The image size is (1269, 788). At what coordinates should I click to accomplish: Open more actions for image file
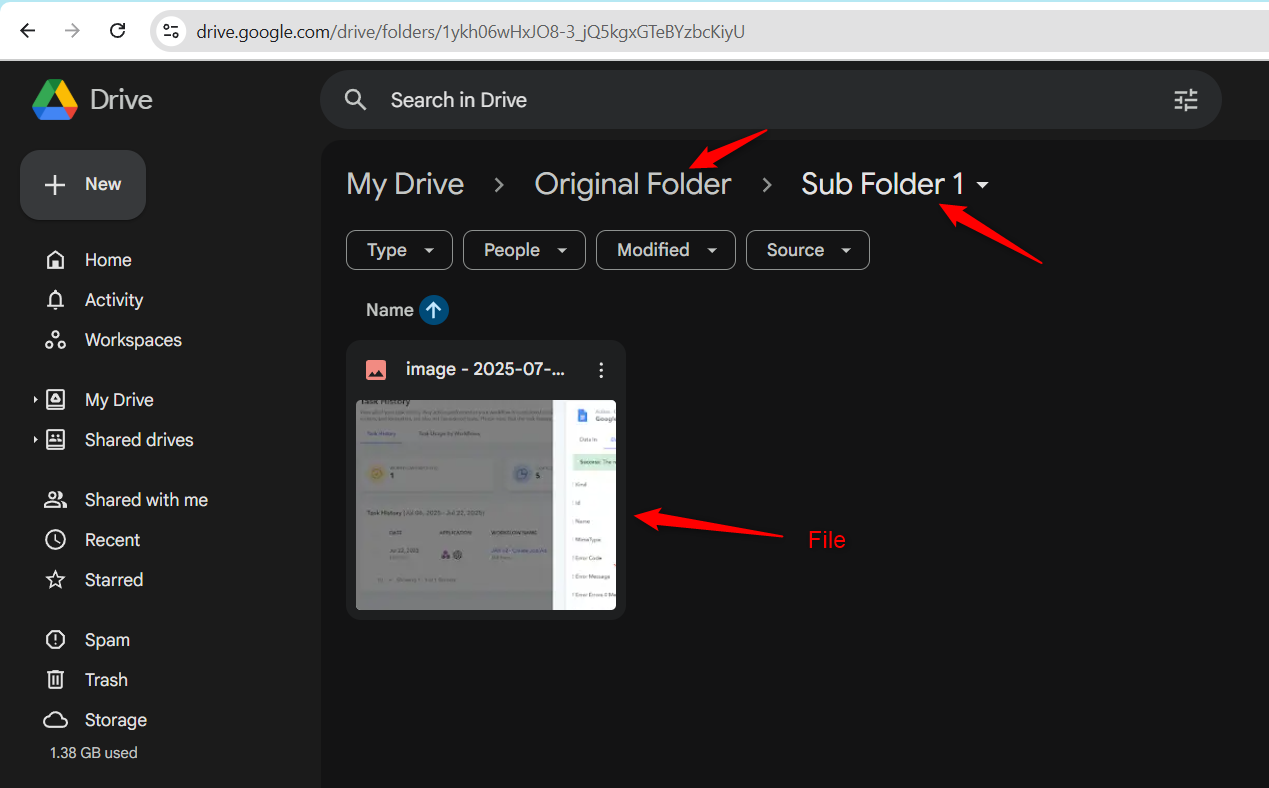pos(601,370)
